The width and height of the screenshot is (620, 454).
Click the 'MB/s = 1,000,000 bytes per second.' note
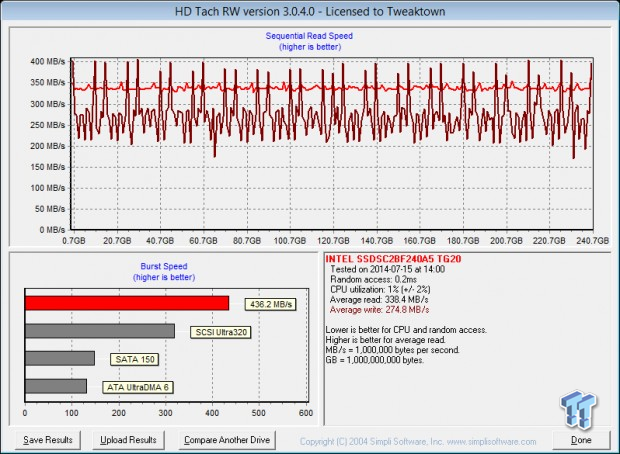point(393,350)
